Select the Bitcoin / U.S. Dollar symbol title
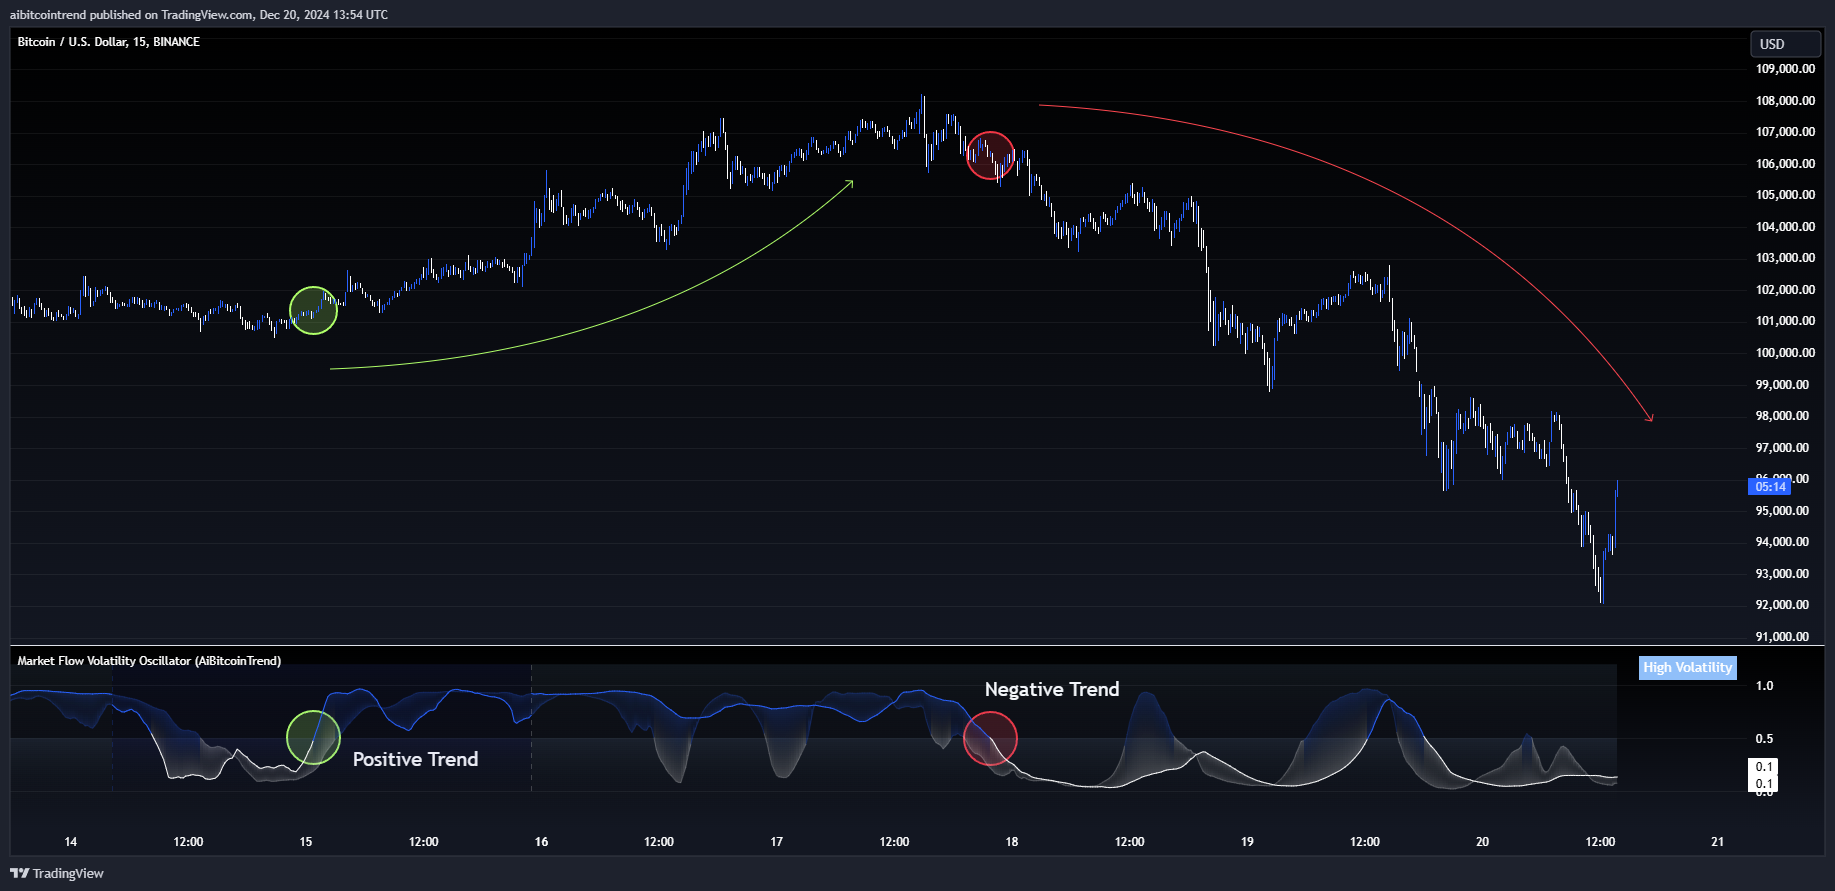This screenshot has height=891, width=1835. click(x=109, y=42)
